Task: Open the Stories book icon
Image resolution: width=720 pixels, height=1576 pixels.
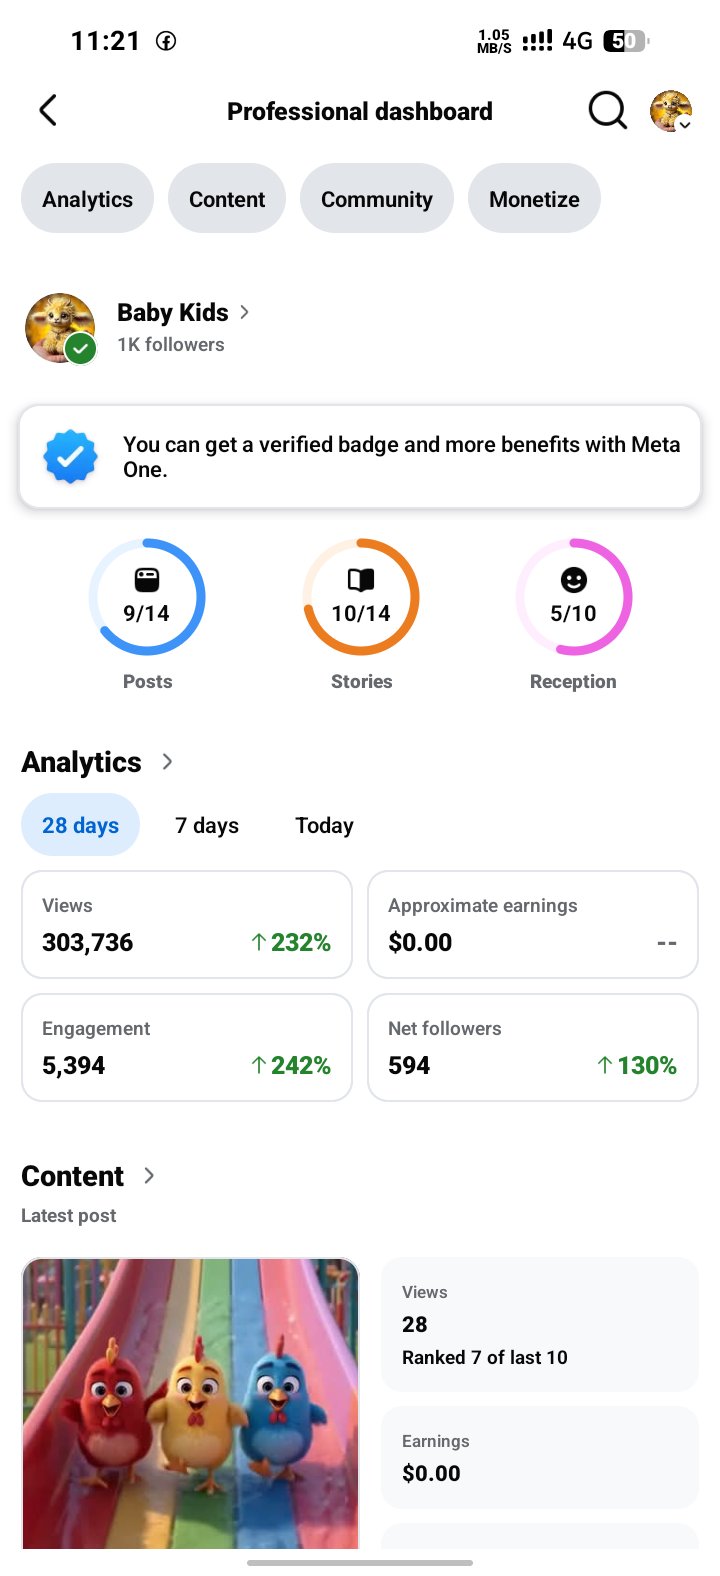Action: (361, 580)
